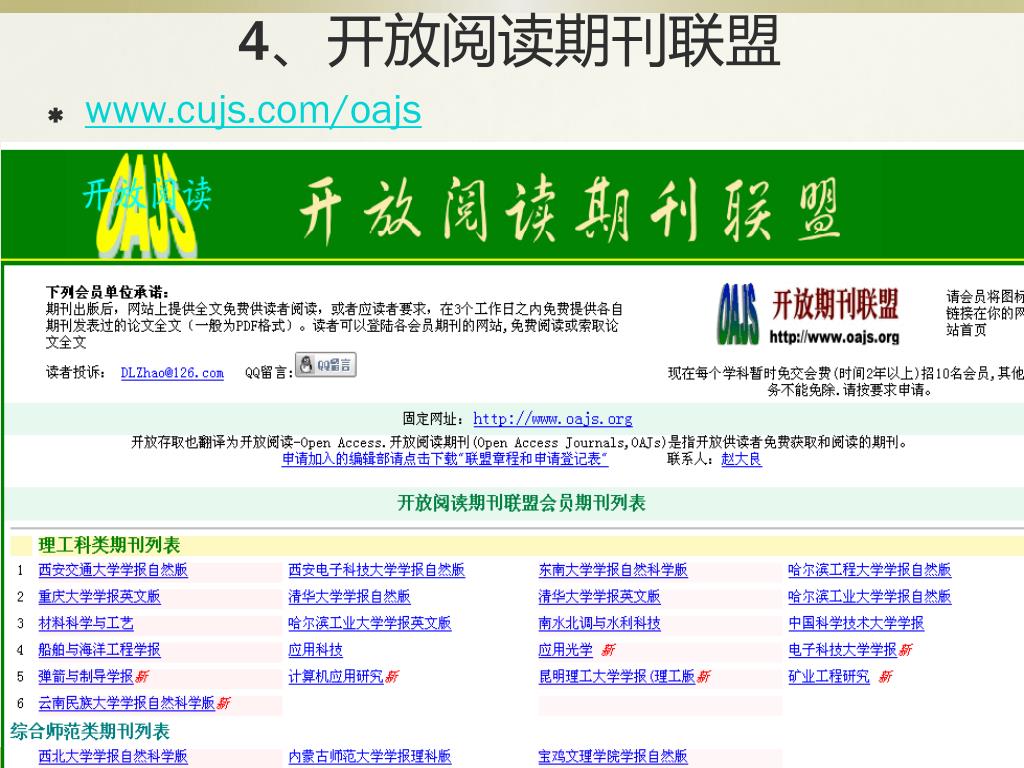
Task: Open 材料科学与工艺 journal link
Action: point(86,624)
